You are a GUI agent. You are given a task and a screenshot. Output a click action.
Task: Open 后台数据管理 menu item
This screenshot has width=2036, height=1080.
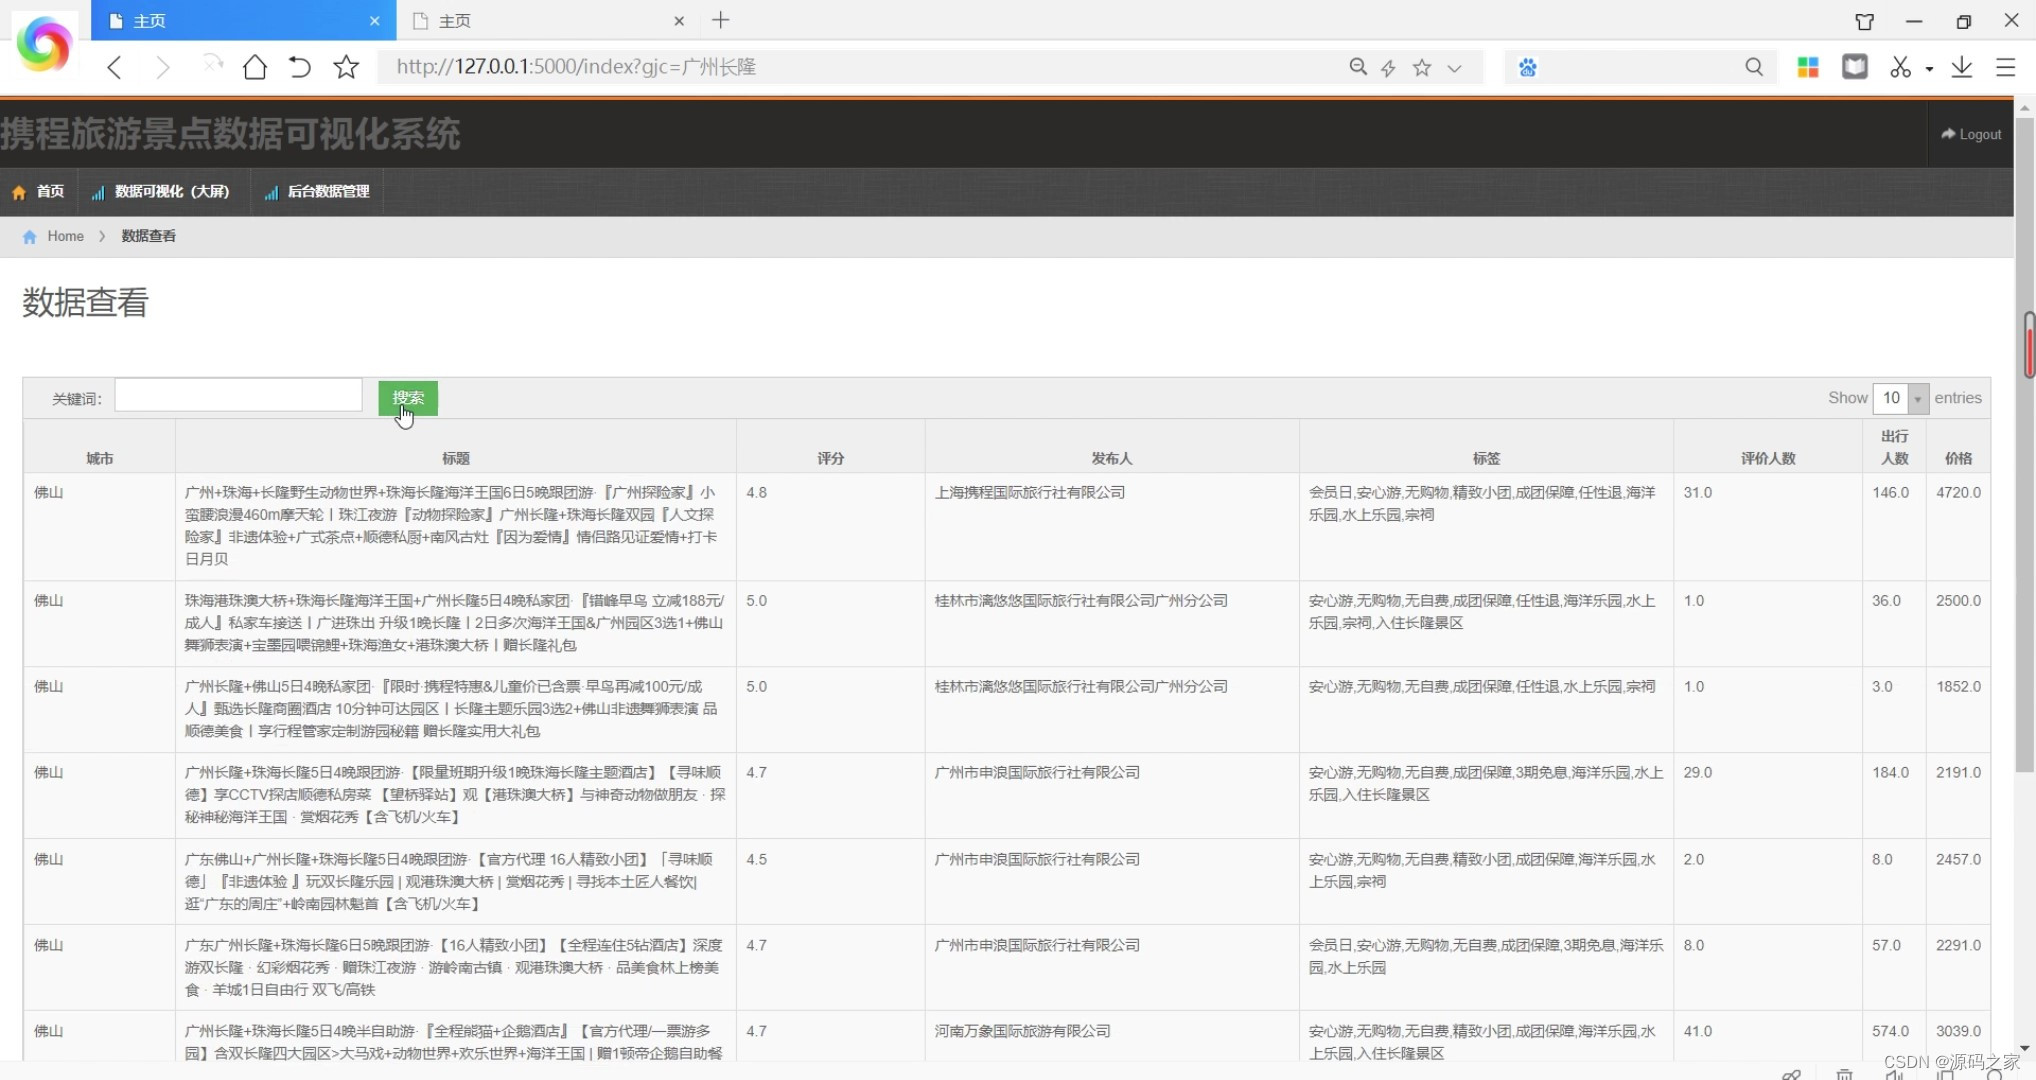click(317, 191)
